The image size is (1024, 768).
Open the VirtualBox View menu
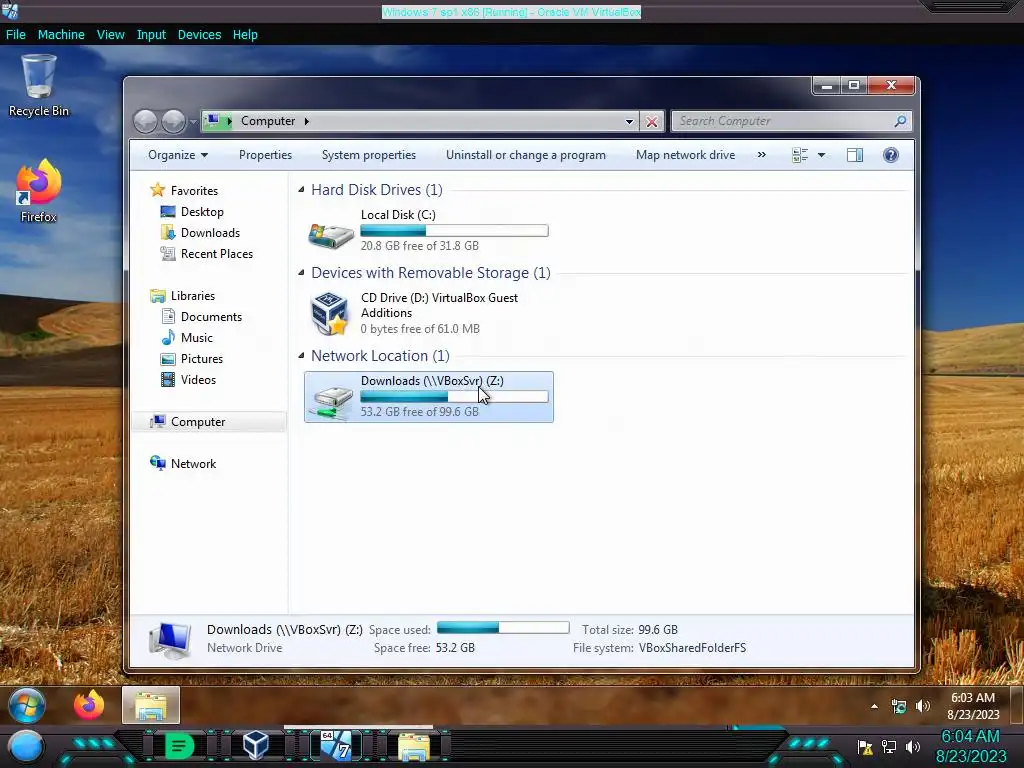point(110,35)
